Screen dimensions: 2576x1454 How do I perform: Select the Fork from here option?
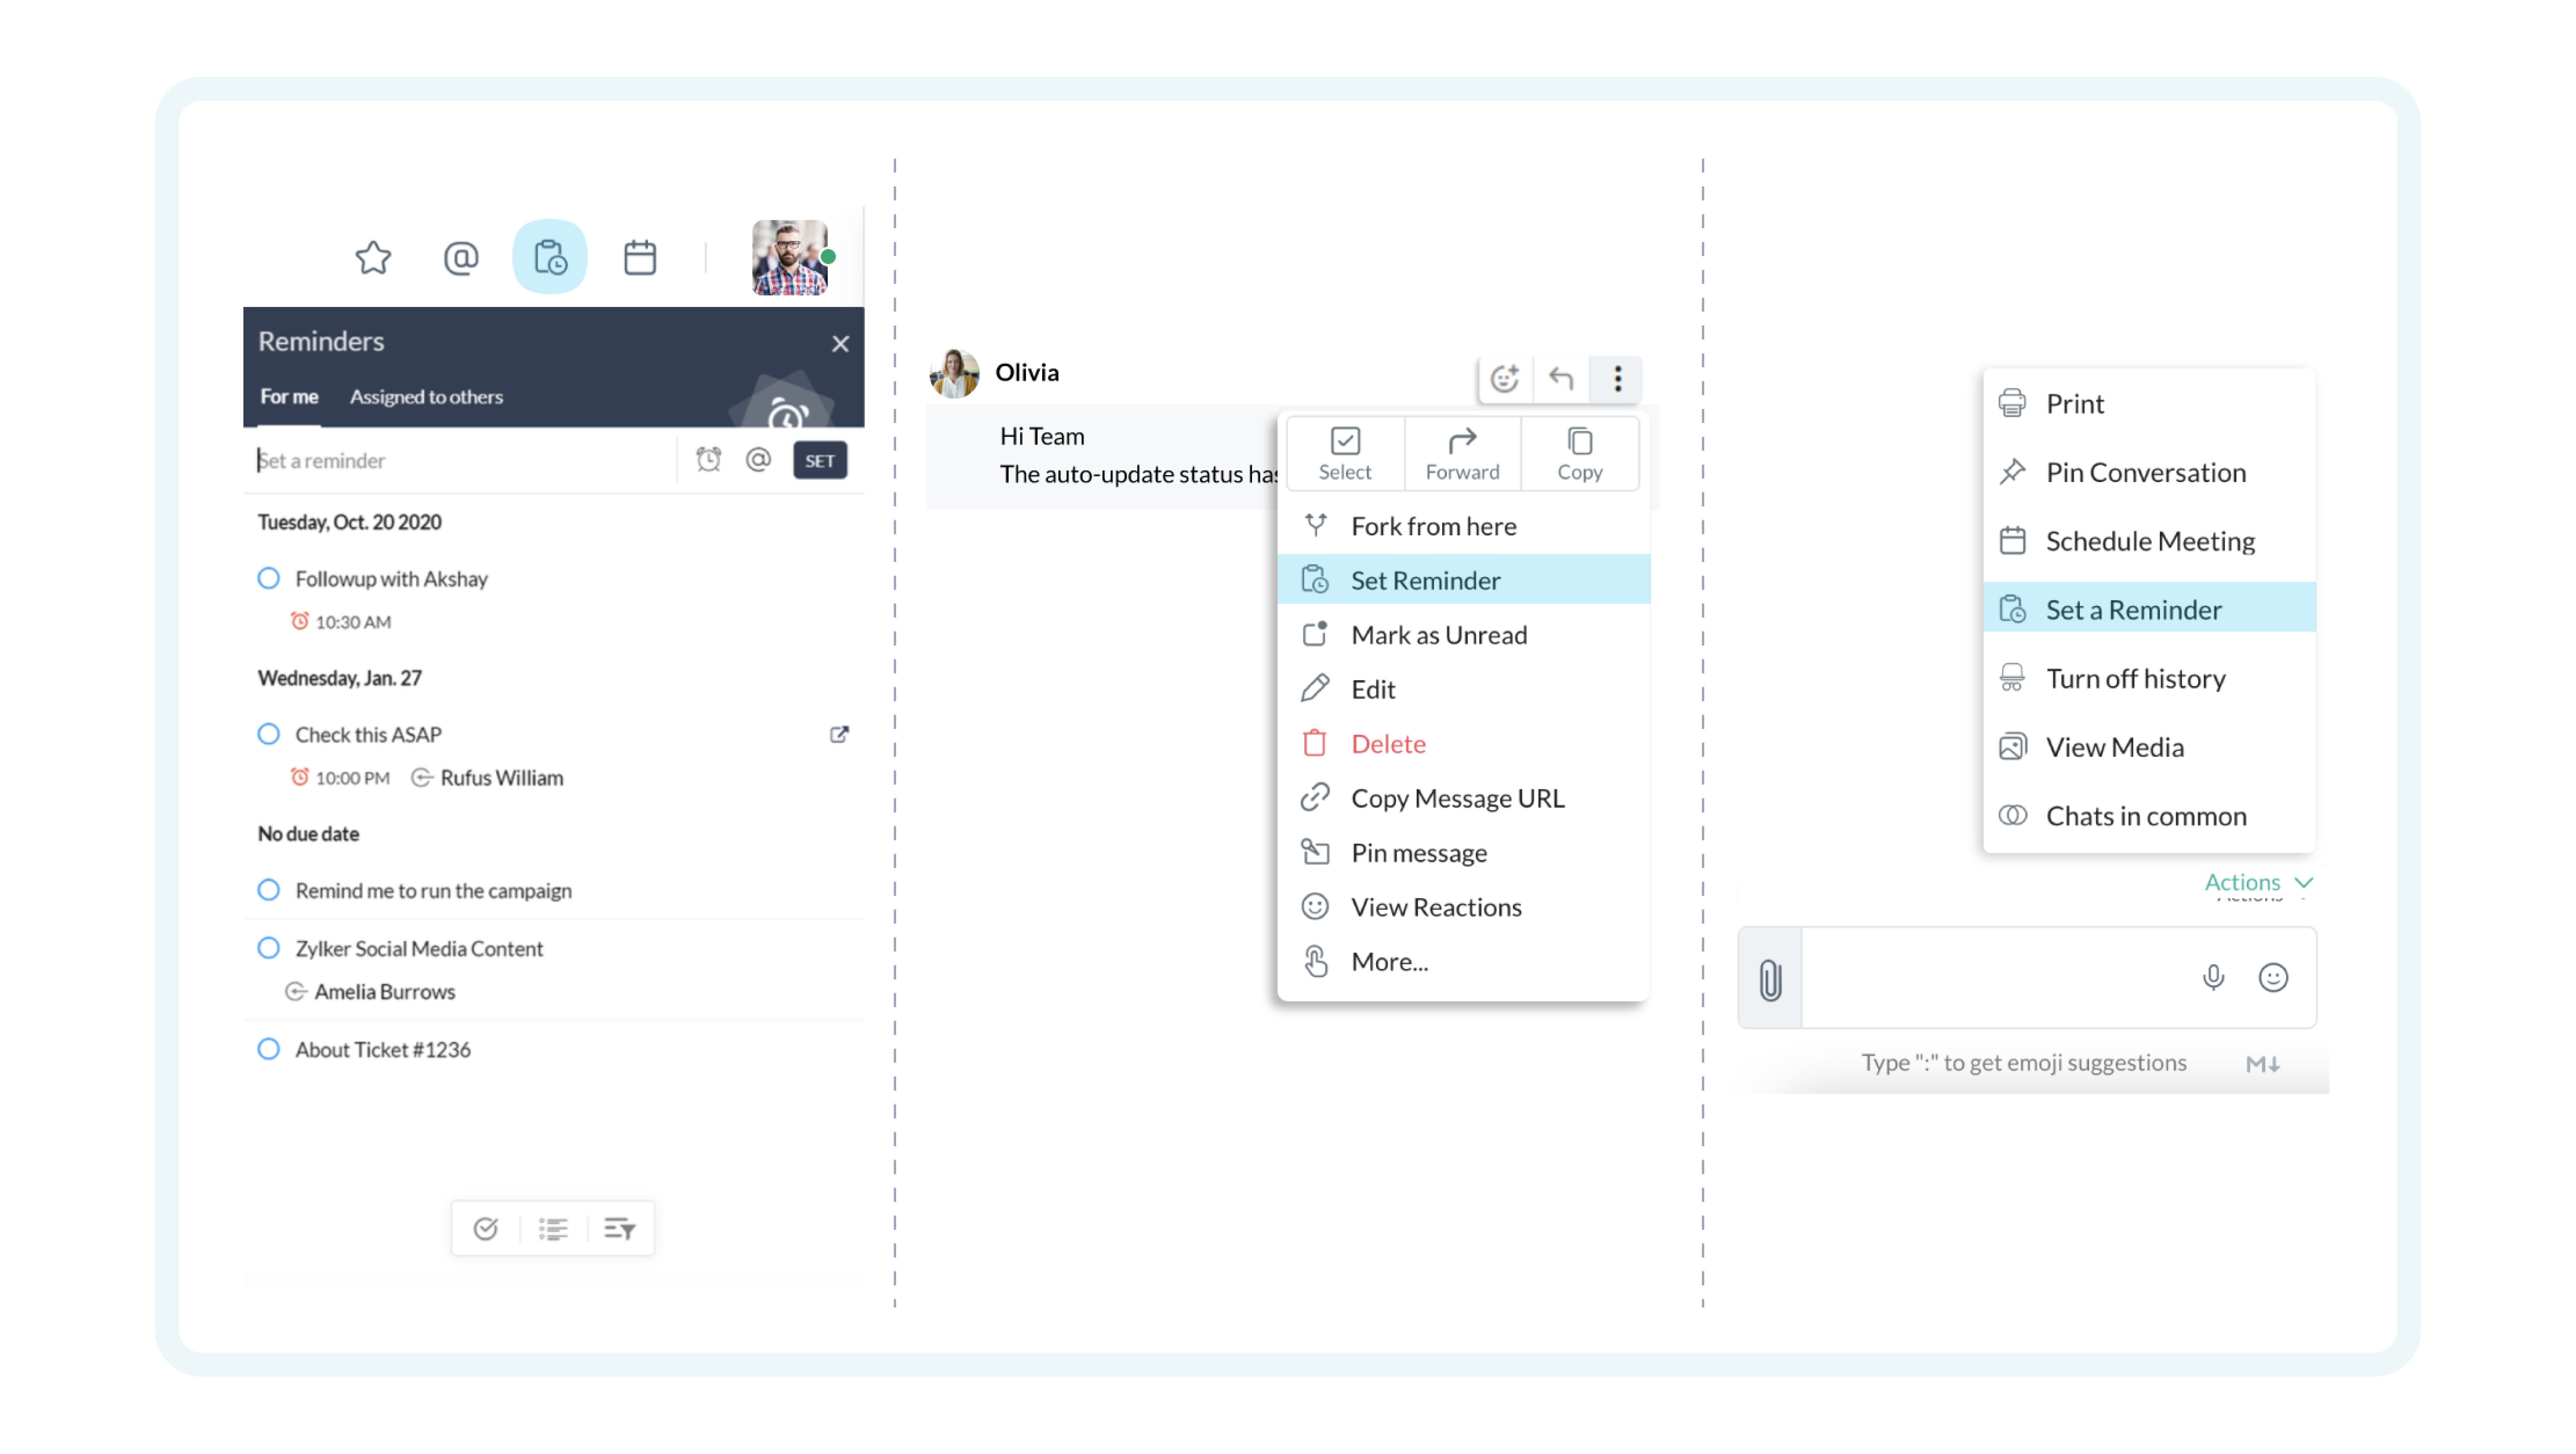pos(1433,525)
